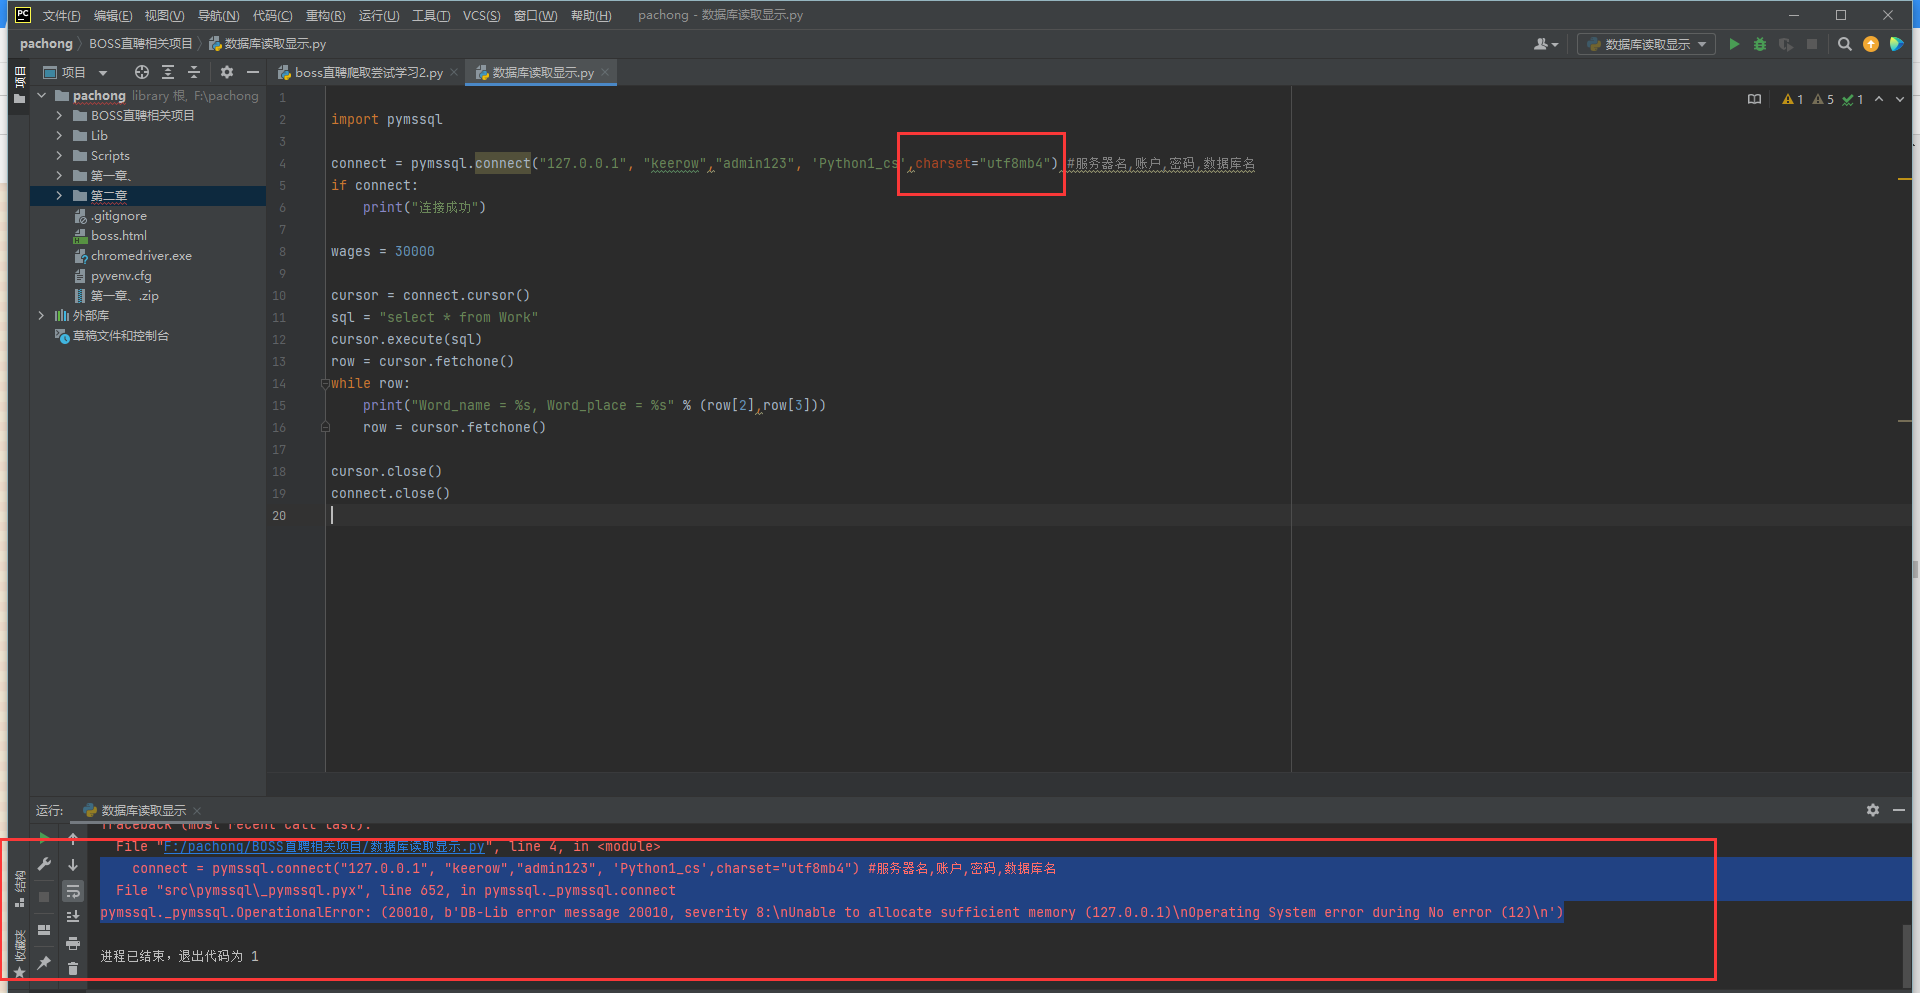Expand the BOSS直聘相关项目 folder
Image resolution: width=1920 pixels, height=993 pixels.
coord(59,116)
